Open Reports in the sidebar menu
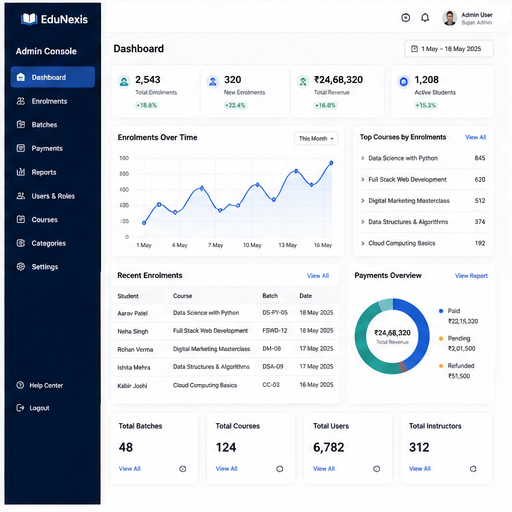The width and height of the screenshot is (512, 512). pos(53,172)
